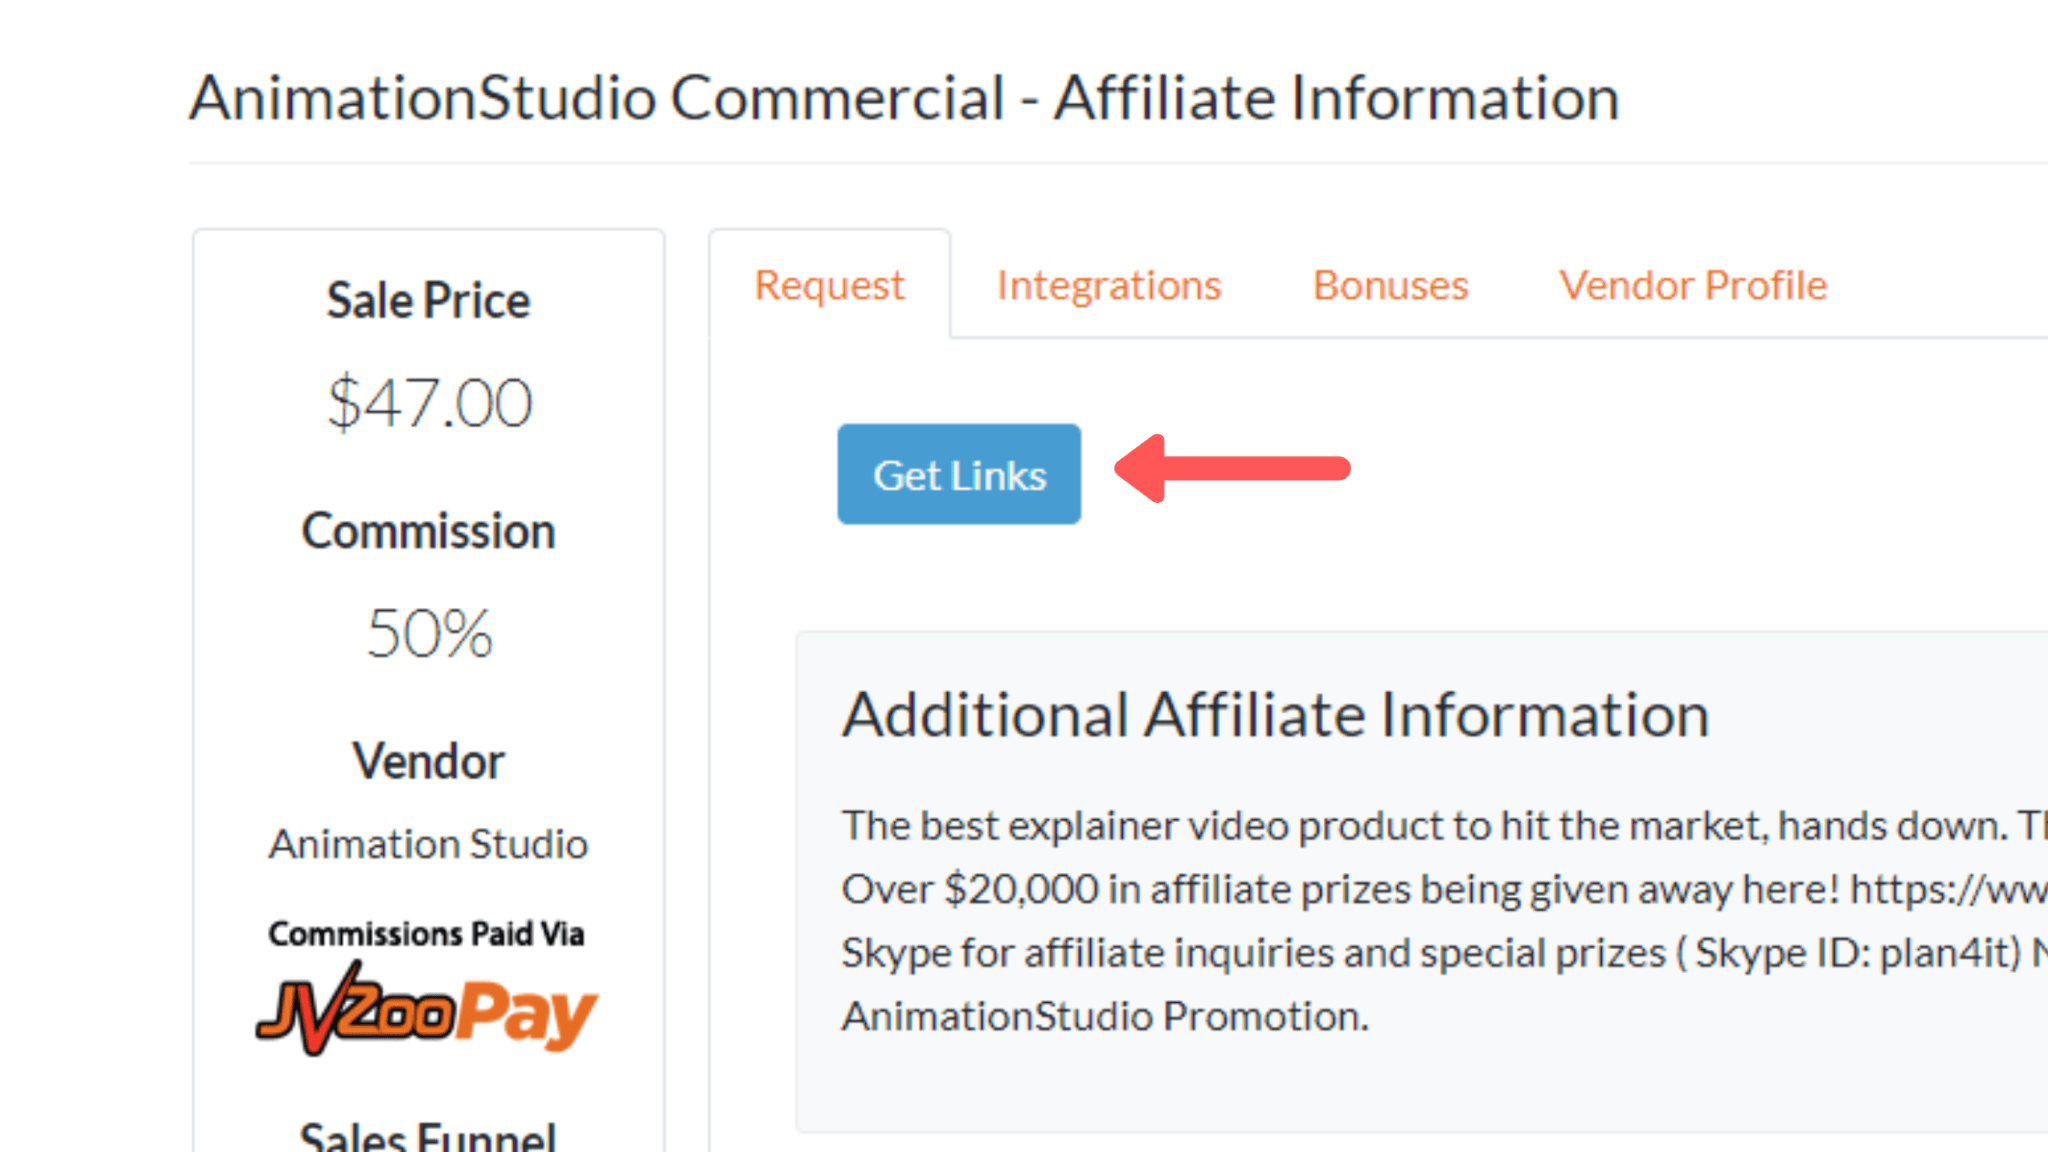Click the AnimationStudio Promotion text line
The height and width of the screenshot is (1152, 2048).
click(x=1105, y=1016)
